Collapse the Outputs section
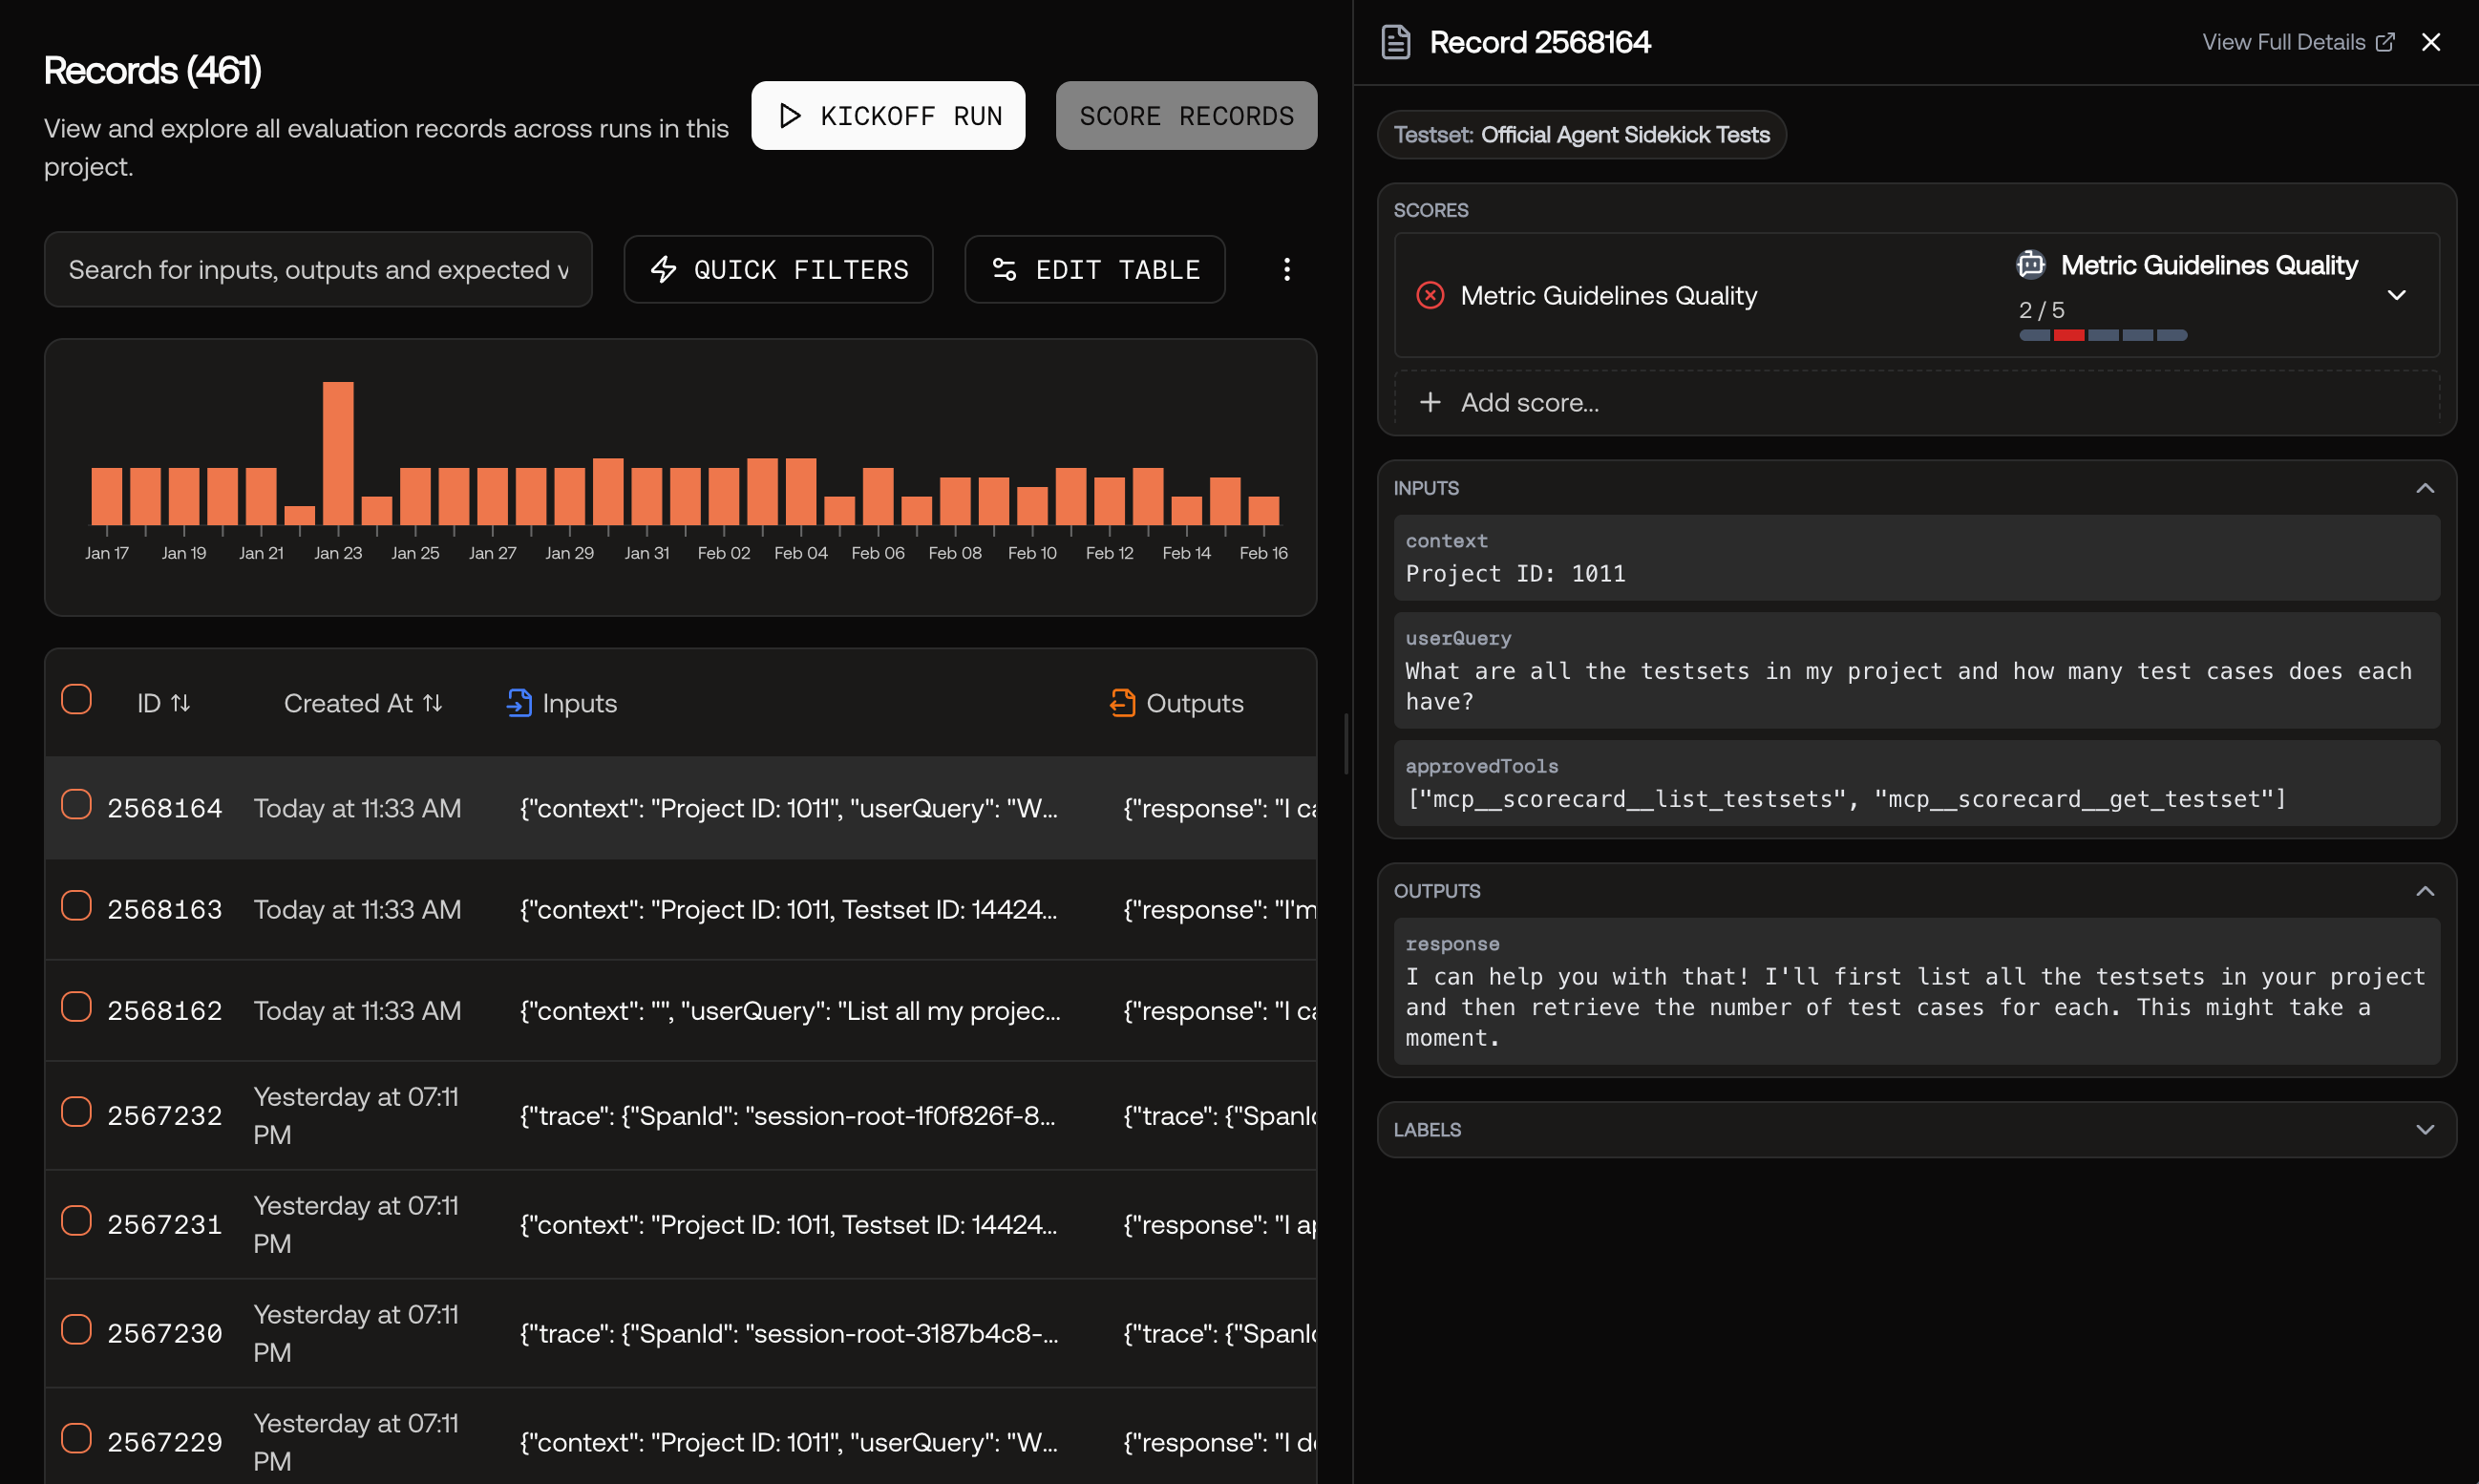 [x=2425, y=891]
